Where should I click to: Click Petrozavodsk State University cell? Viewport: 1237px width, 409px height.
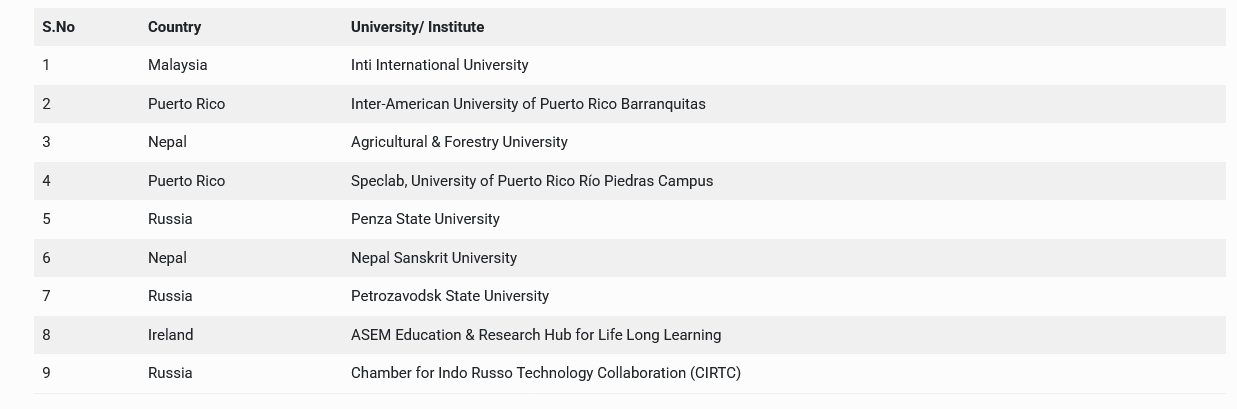tap(450, 296)
